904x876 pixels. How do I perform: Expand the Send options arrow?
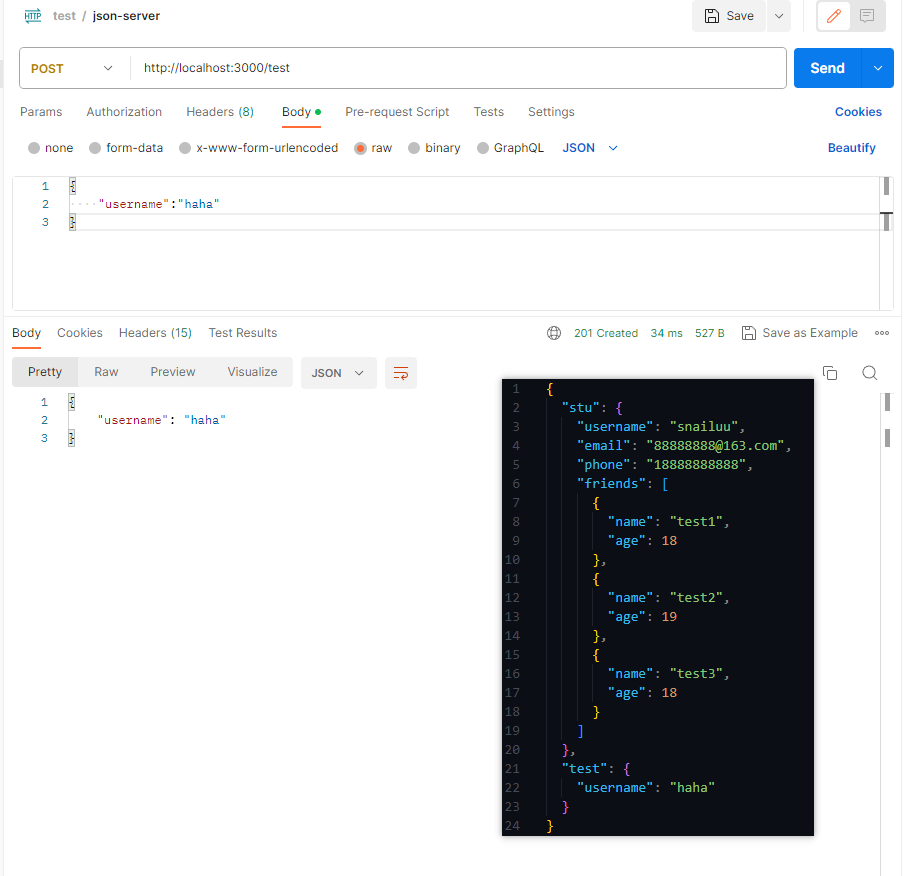[877, 69]
